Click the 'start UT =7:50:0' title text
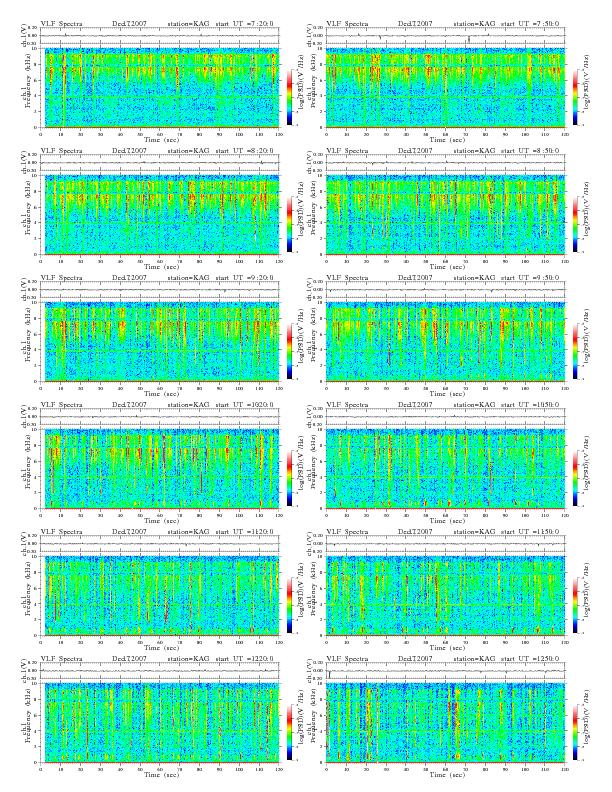This screenshot has height=792, width=612. click(x=531, y=24)
